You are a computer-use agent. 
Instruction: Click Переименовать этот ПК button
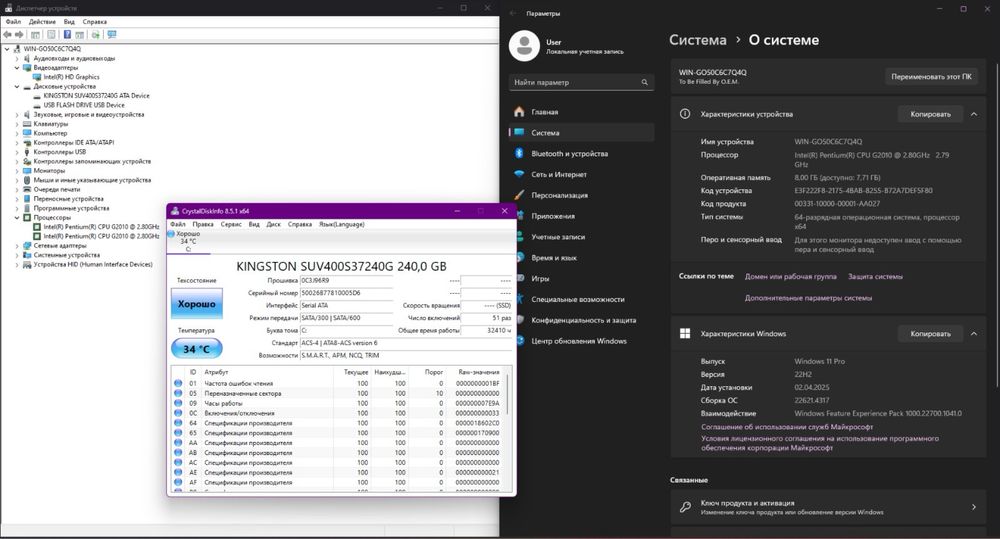(931, 77)
